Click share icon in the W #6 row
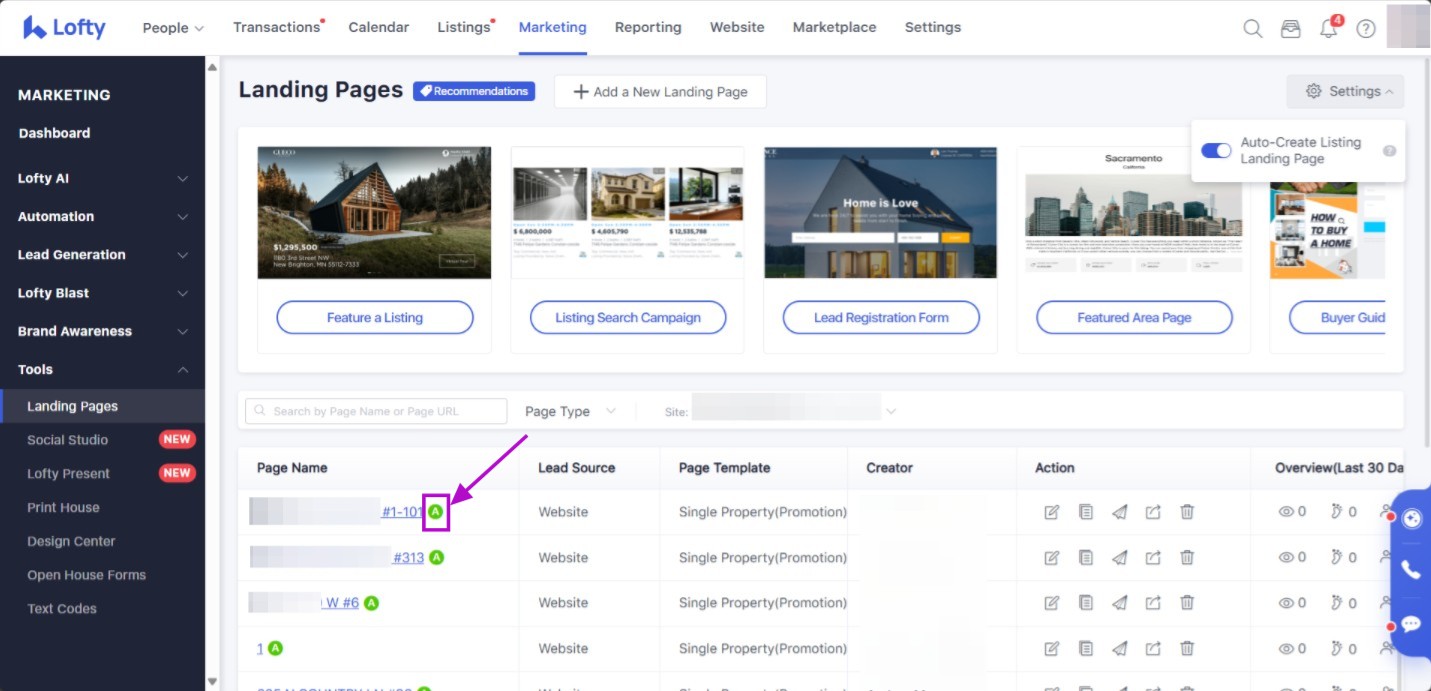This screenshot has height=691, width=1431. pyautogui.click(x=1153, y=603)
